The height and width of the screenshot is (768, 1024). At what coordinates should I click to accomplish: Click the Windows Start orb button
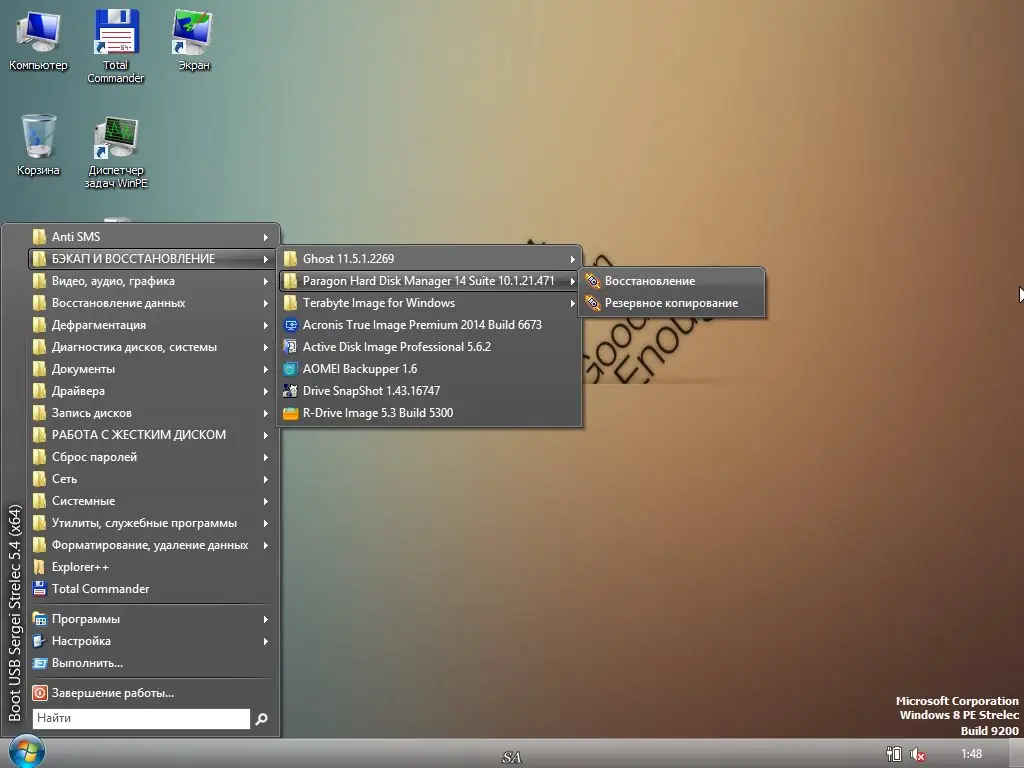pyautogui.click(x=27, y=752)
